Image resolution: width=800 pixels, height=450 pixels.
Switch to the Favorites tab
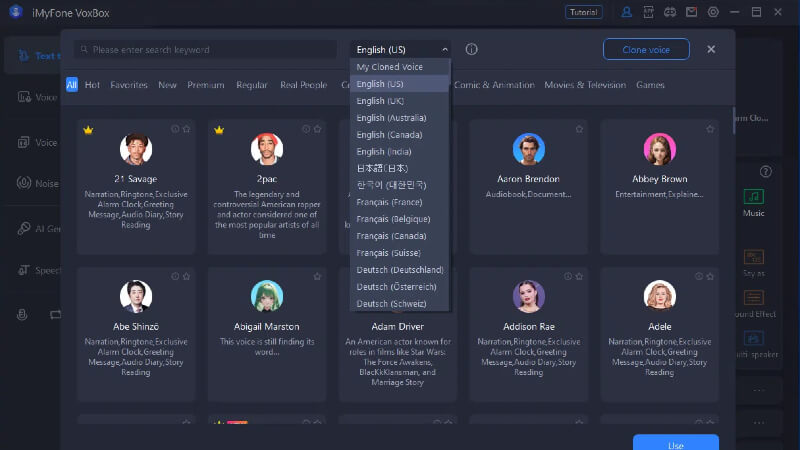click(x=129, y=85)
